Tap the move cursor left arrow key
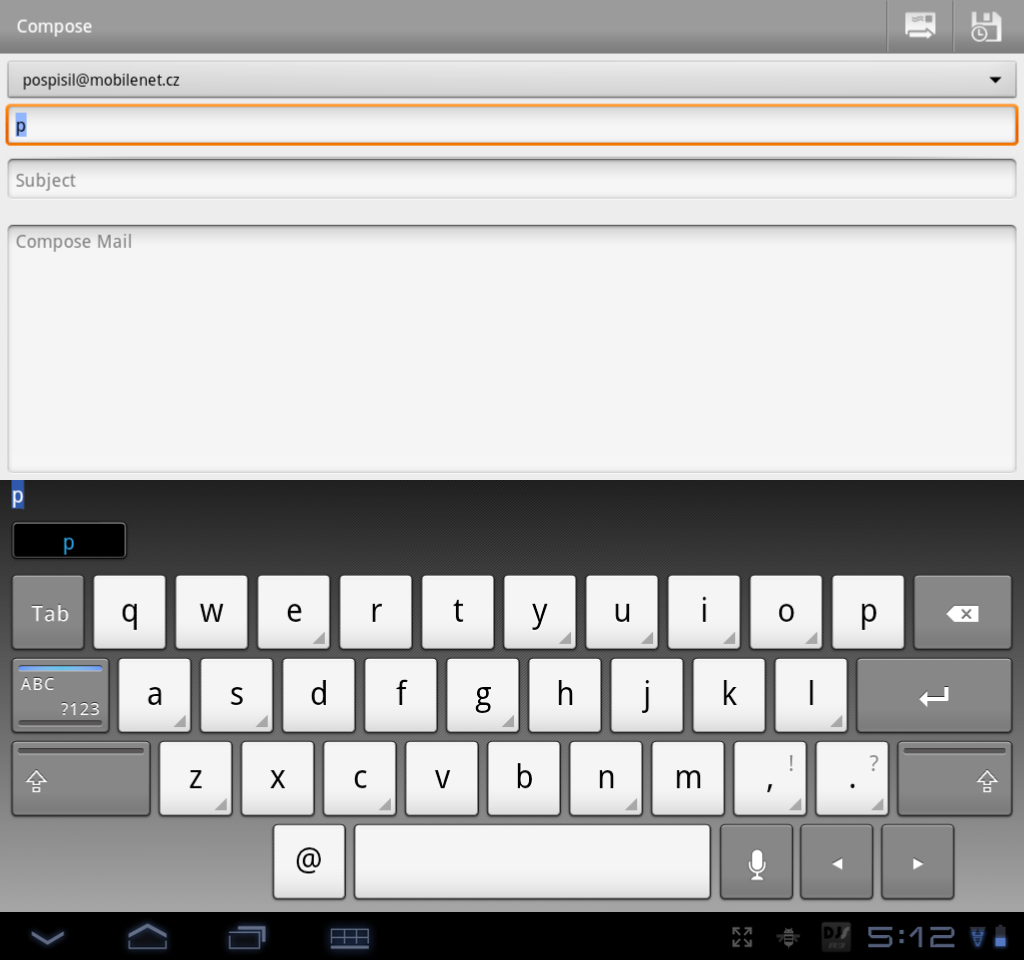 [836, 861]
